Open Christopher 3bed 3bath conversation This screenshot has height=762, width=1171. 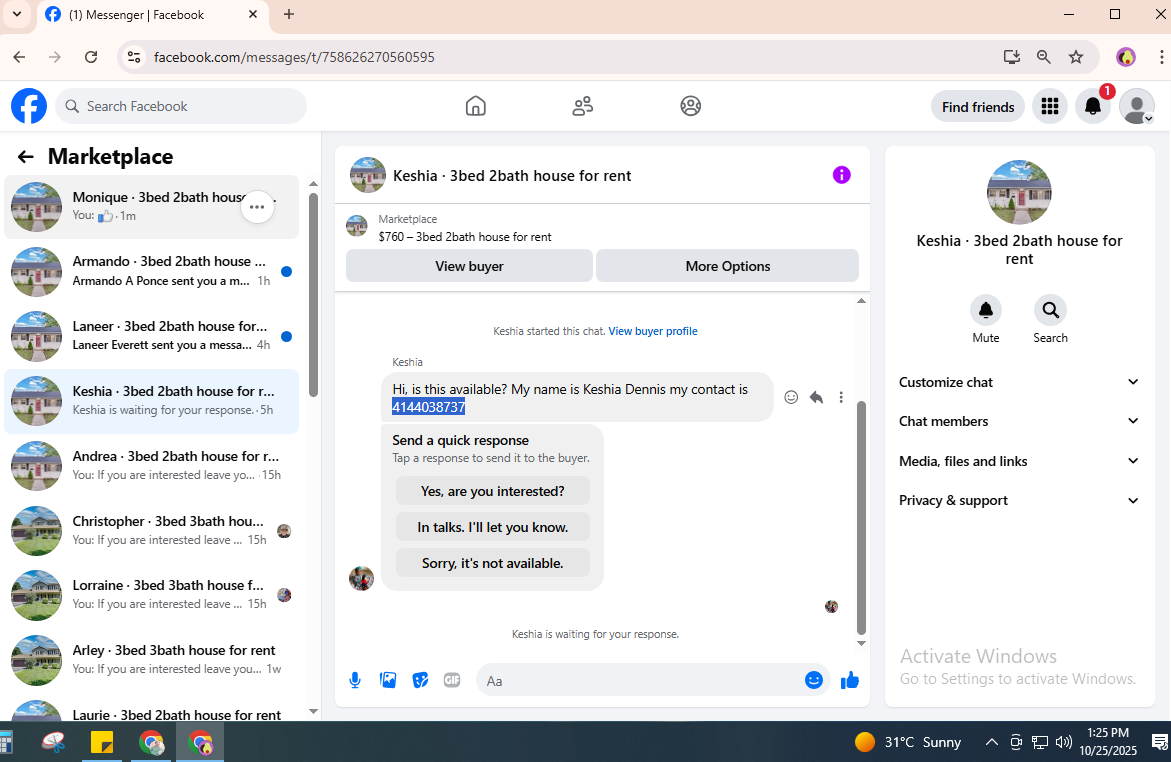click(152, 531)
